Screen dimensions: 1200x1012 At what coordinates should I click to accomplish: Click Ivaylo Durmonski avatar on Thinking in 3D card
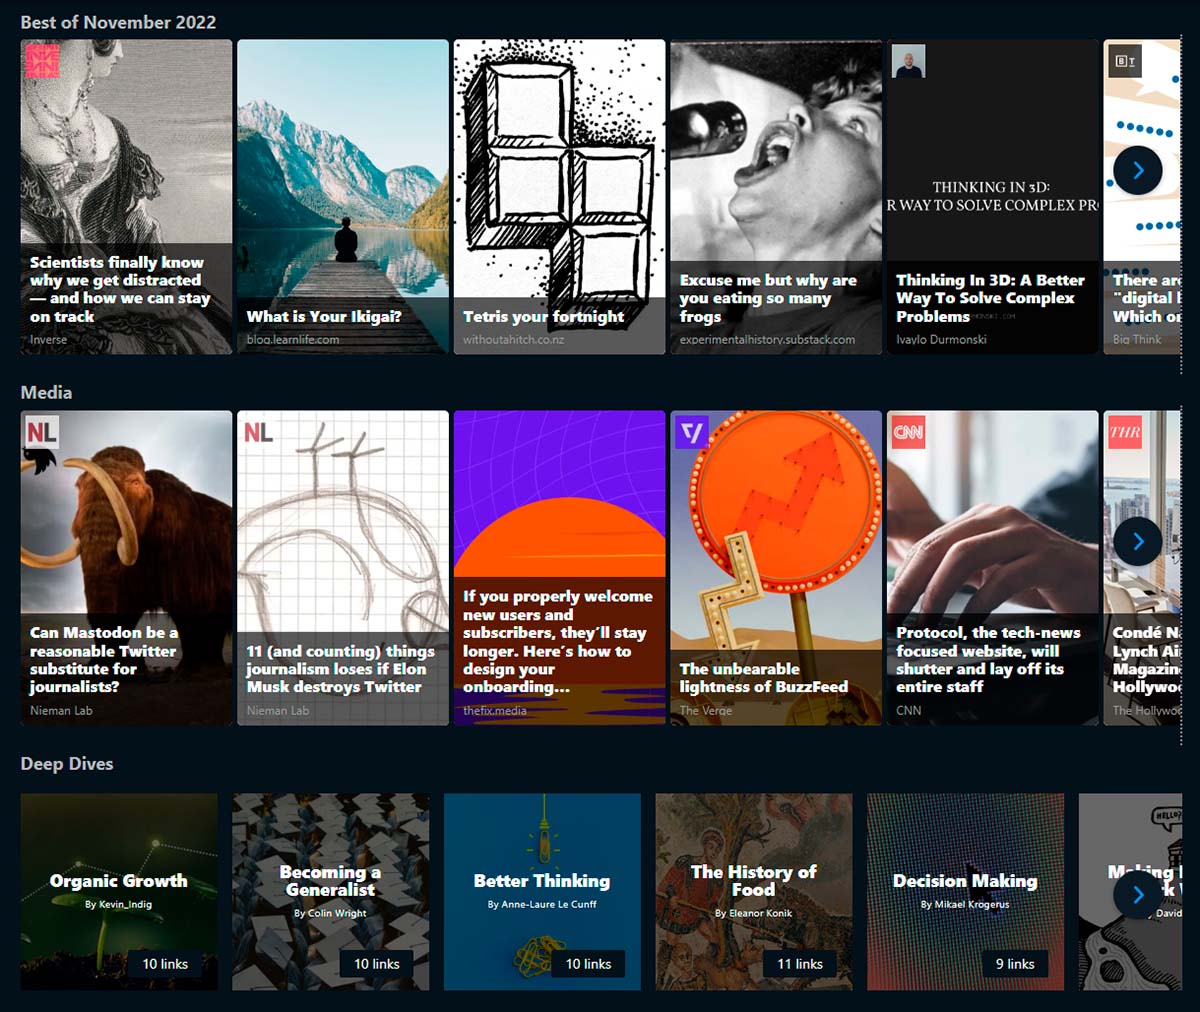908,61
